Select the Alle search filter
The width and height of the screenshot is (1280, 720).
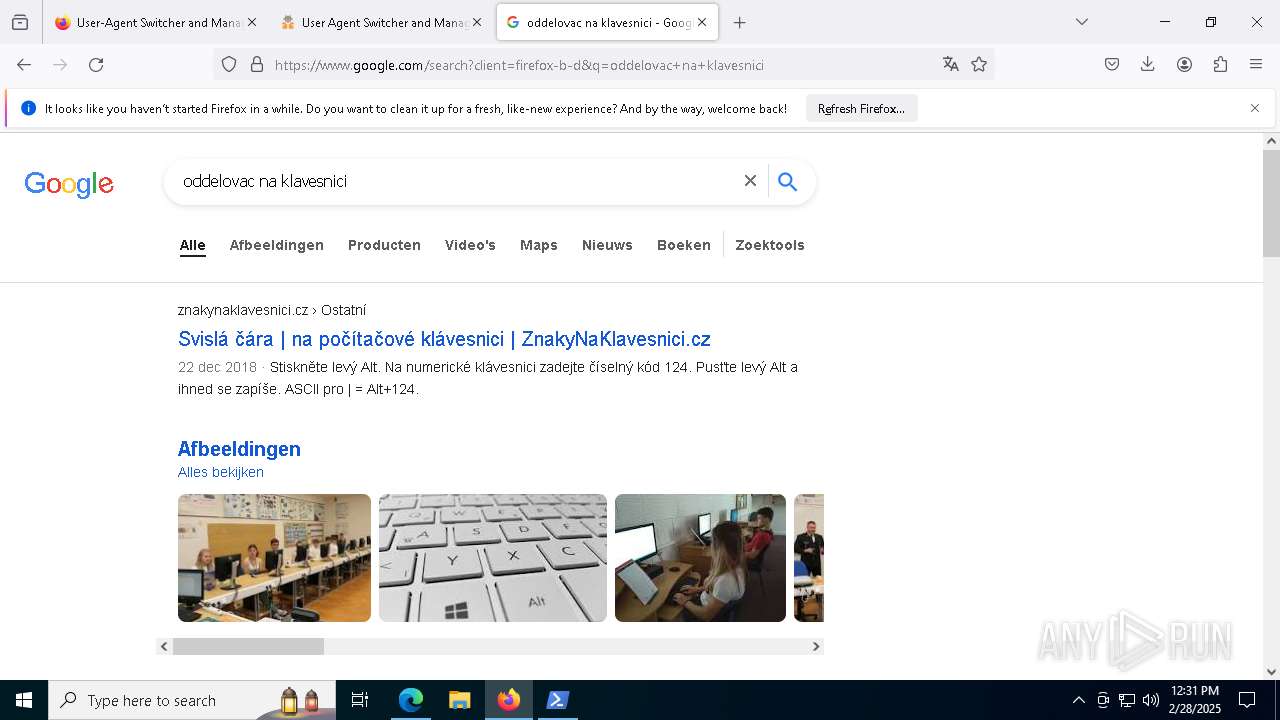[192, 245]
